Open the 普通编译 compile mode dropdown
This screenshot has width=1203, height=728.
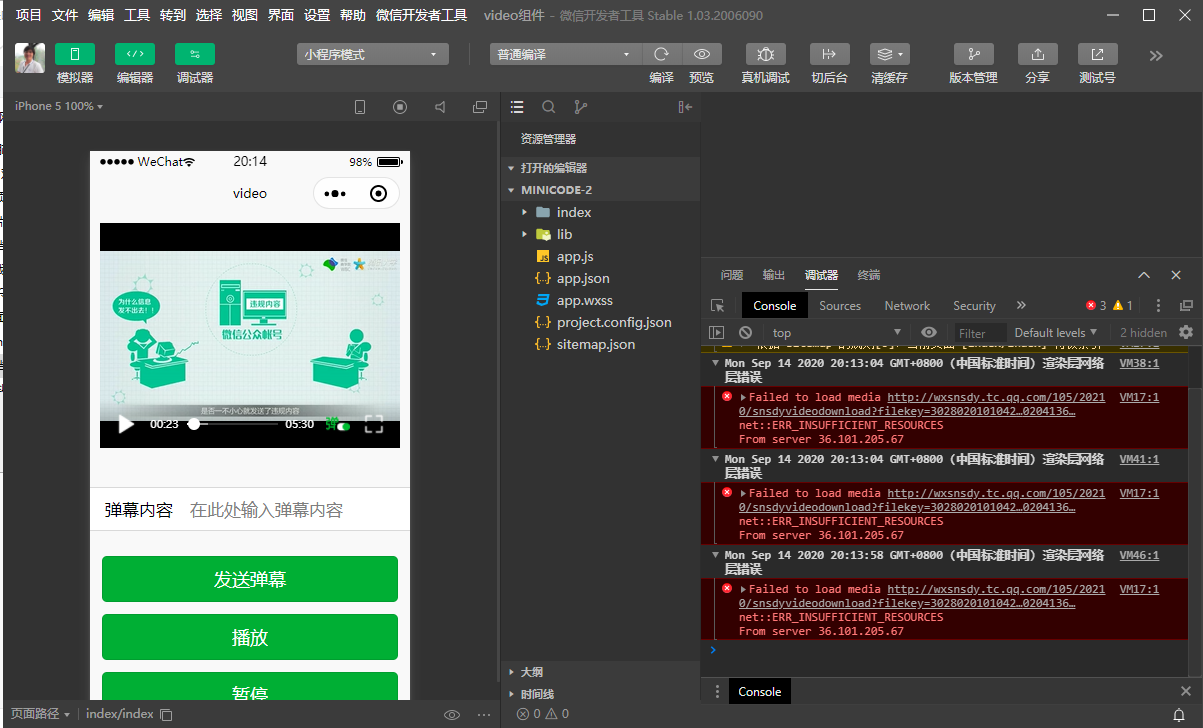[565, 54]
